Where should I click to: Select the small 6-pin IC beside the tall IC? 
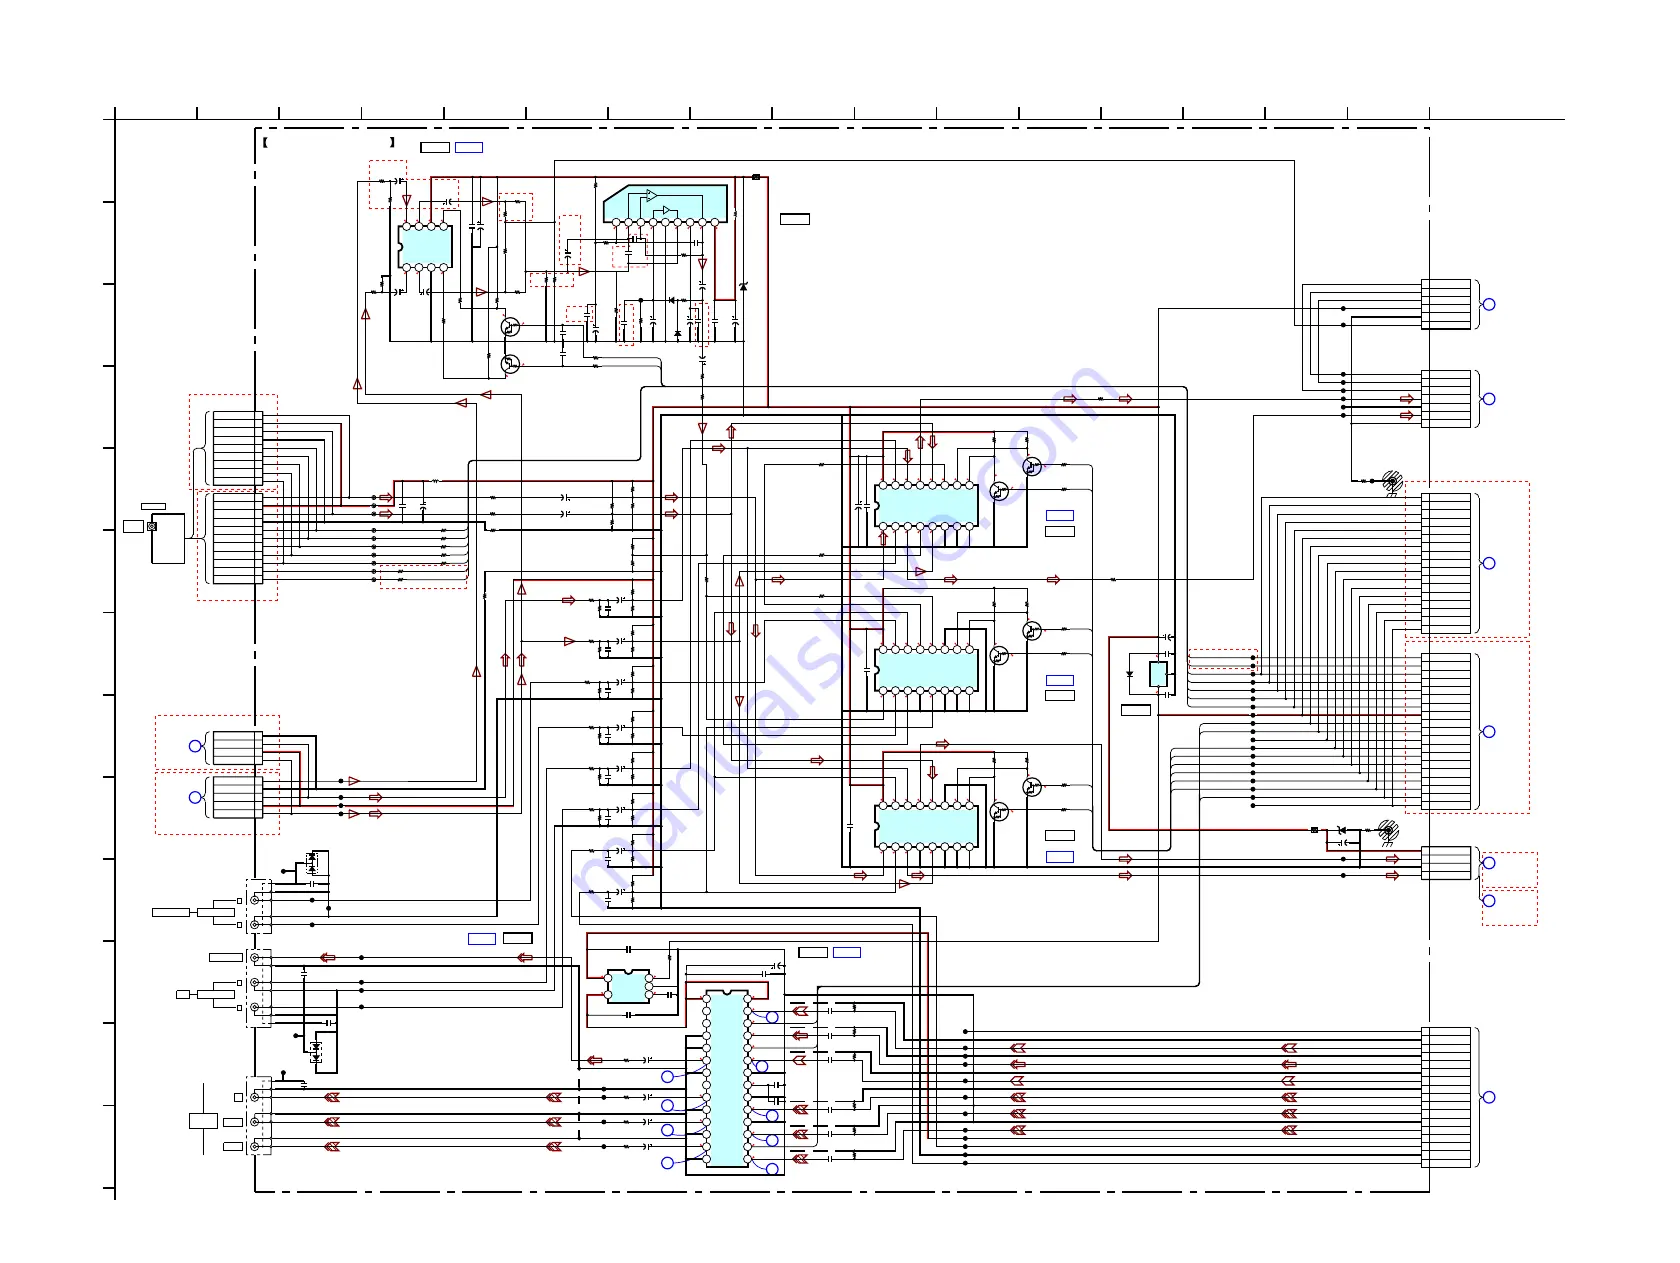click(x=628, y=986)
